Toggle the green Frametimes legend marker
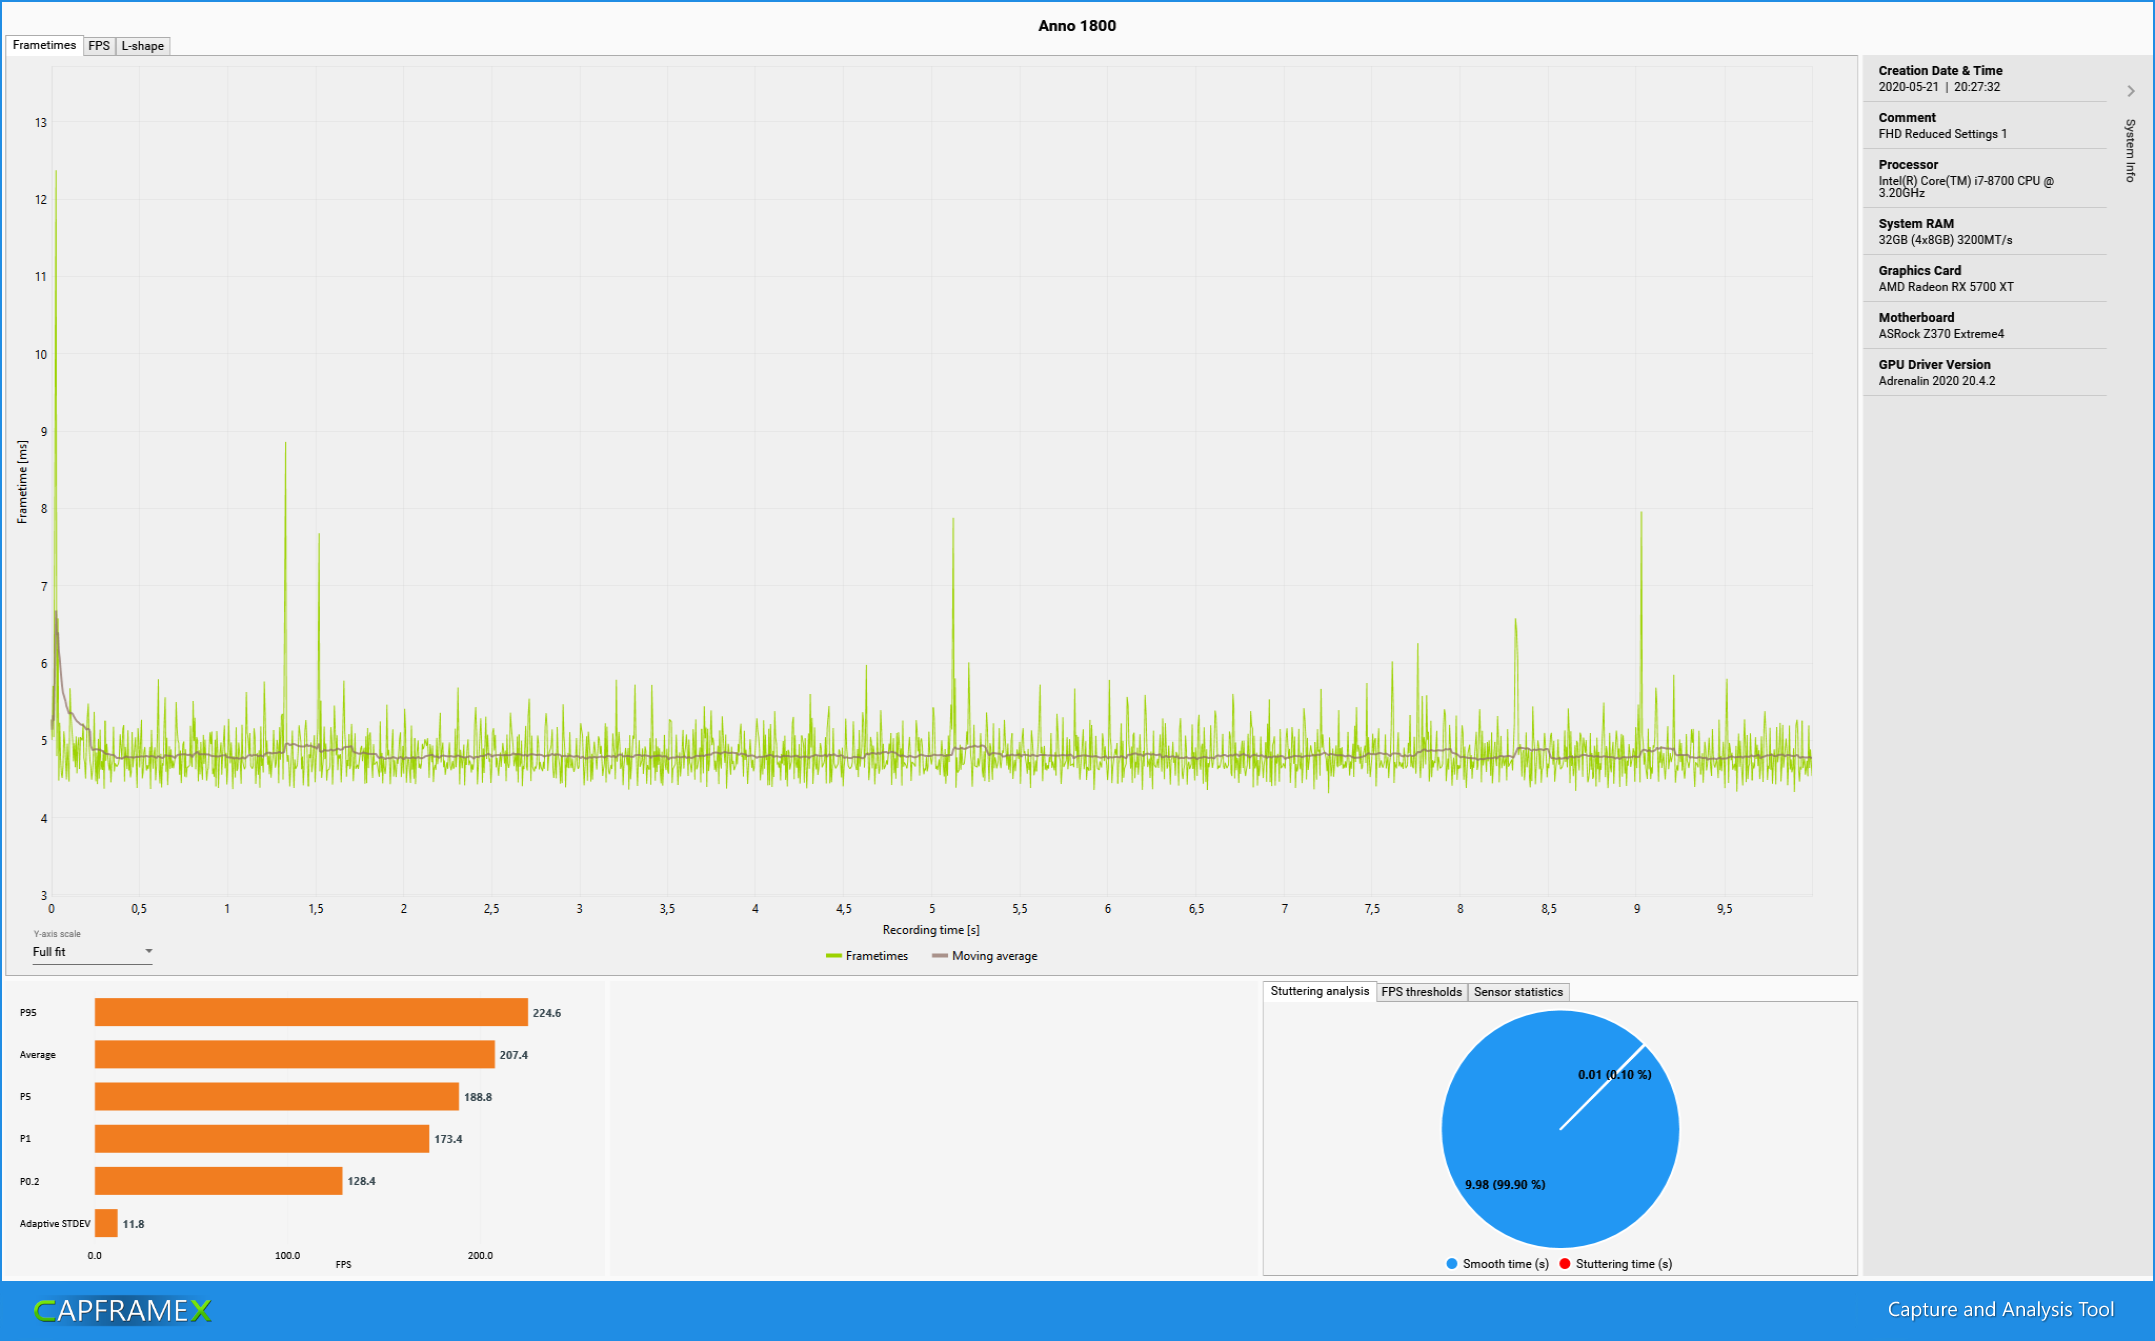This screenshot has height=1341, width=2155. pos(834,956)
